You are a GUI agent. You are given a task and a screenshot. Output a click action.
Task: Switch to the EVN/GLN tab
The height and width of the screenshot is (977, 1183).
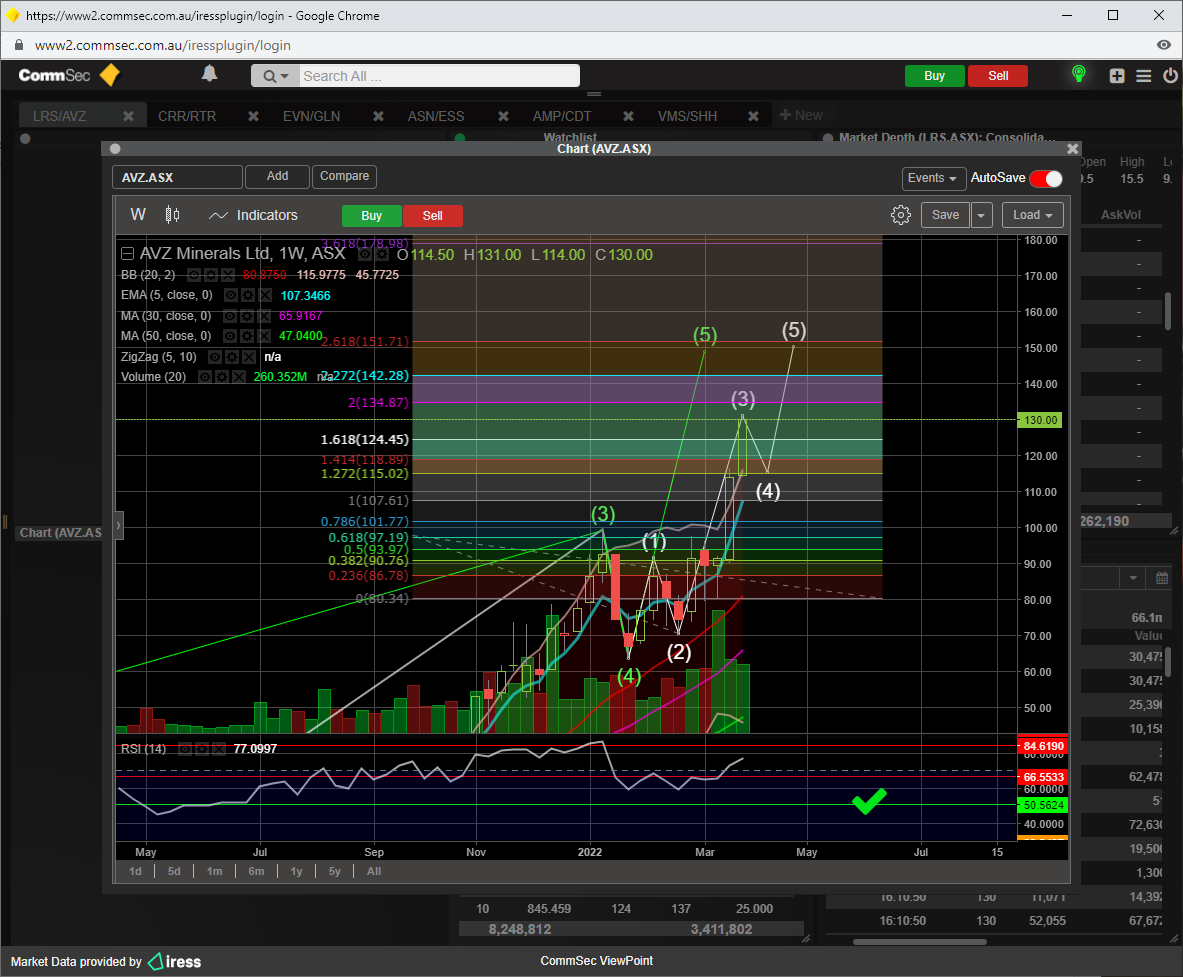[311, 116]
